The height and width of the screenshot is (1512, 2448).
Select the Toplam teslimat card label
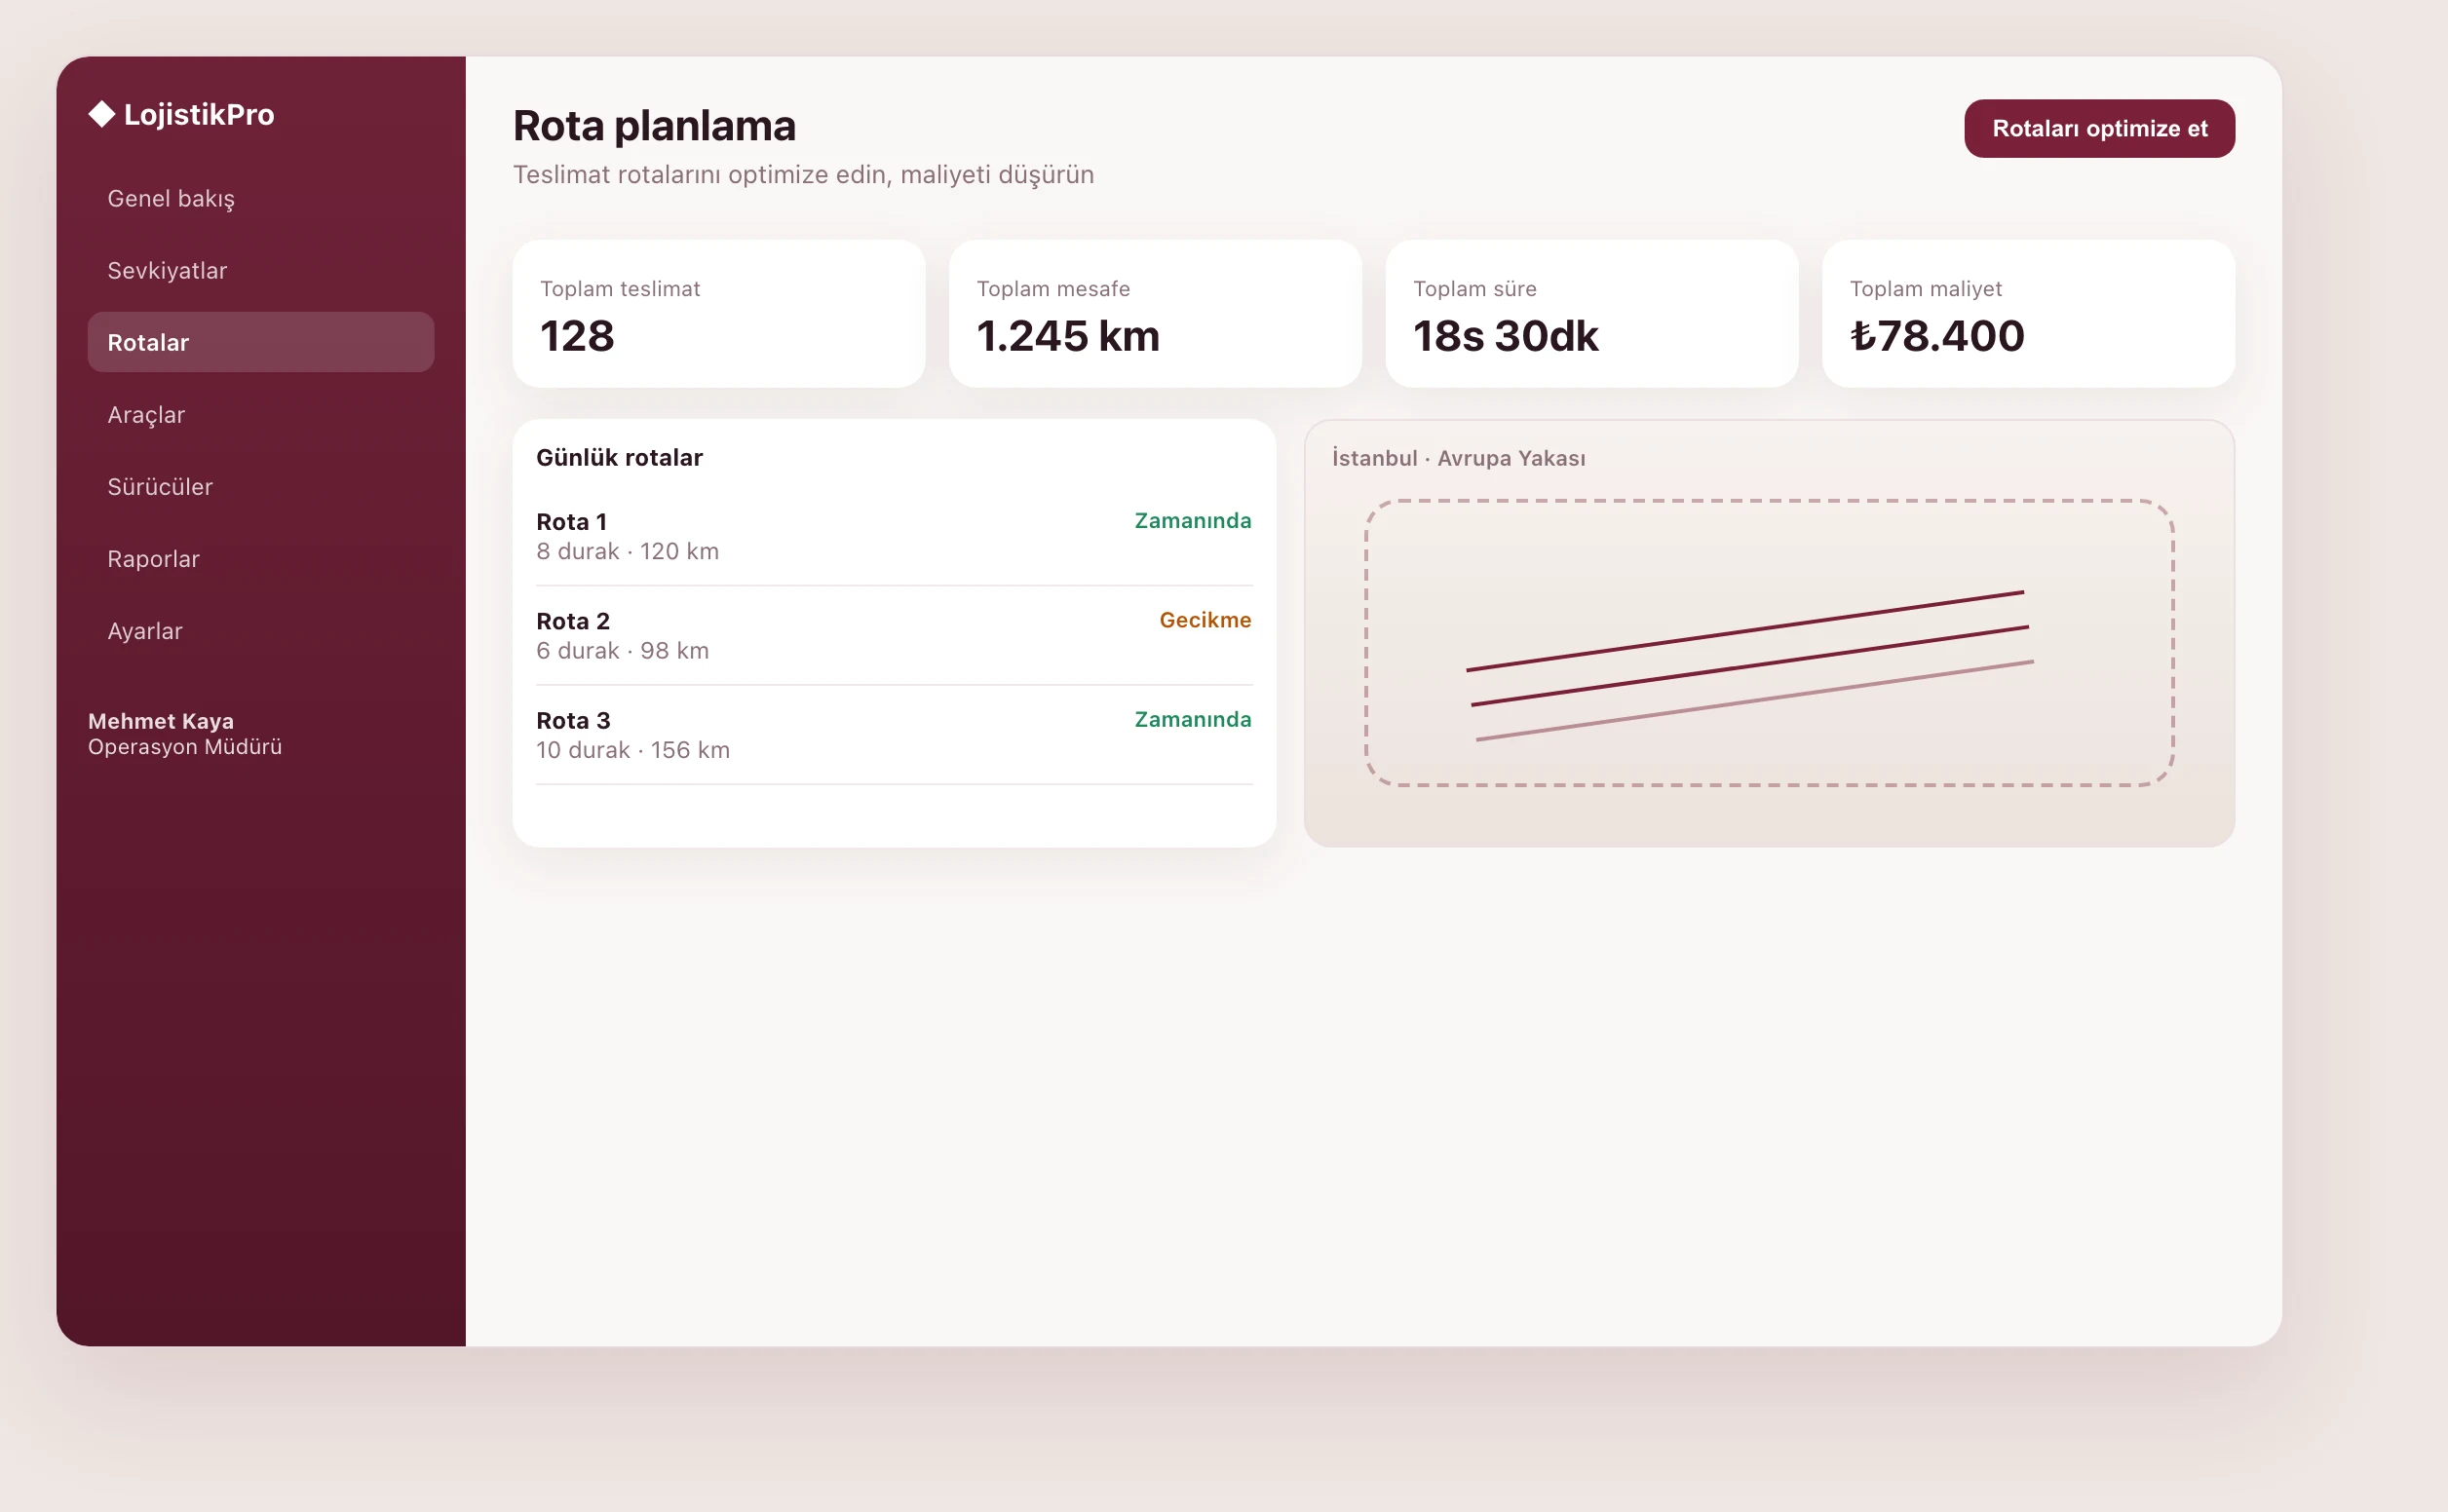620,289
